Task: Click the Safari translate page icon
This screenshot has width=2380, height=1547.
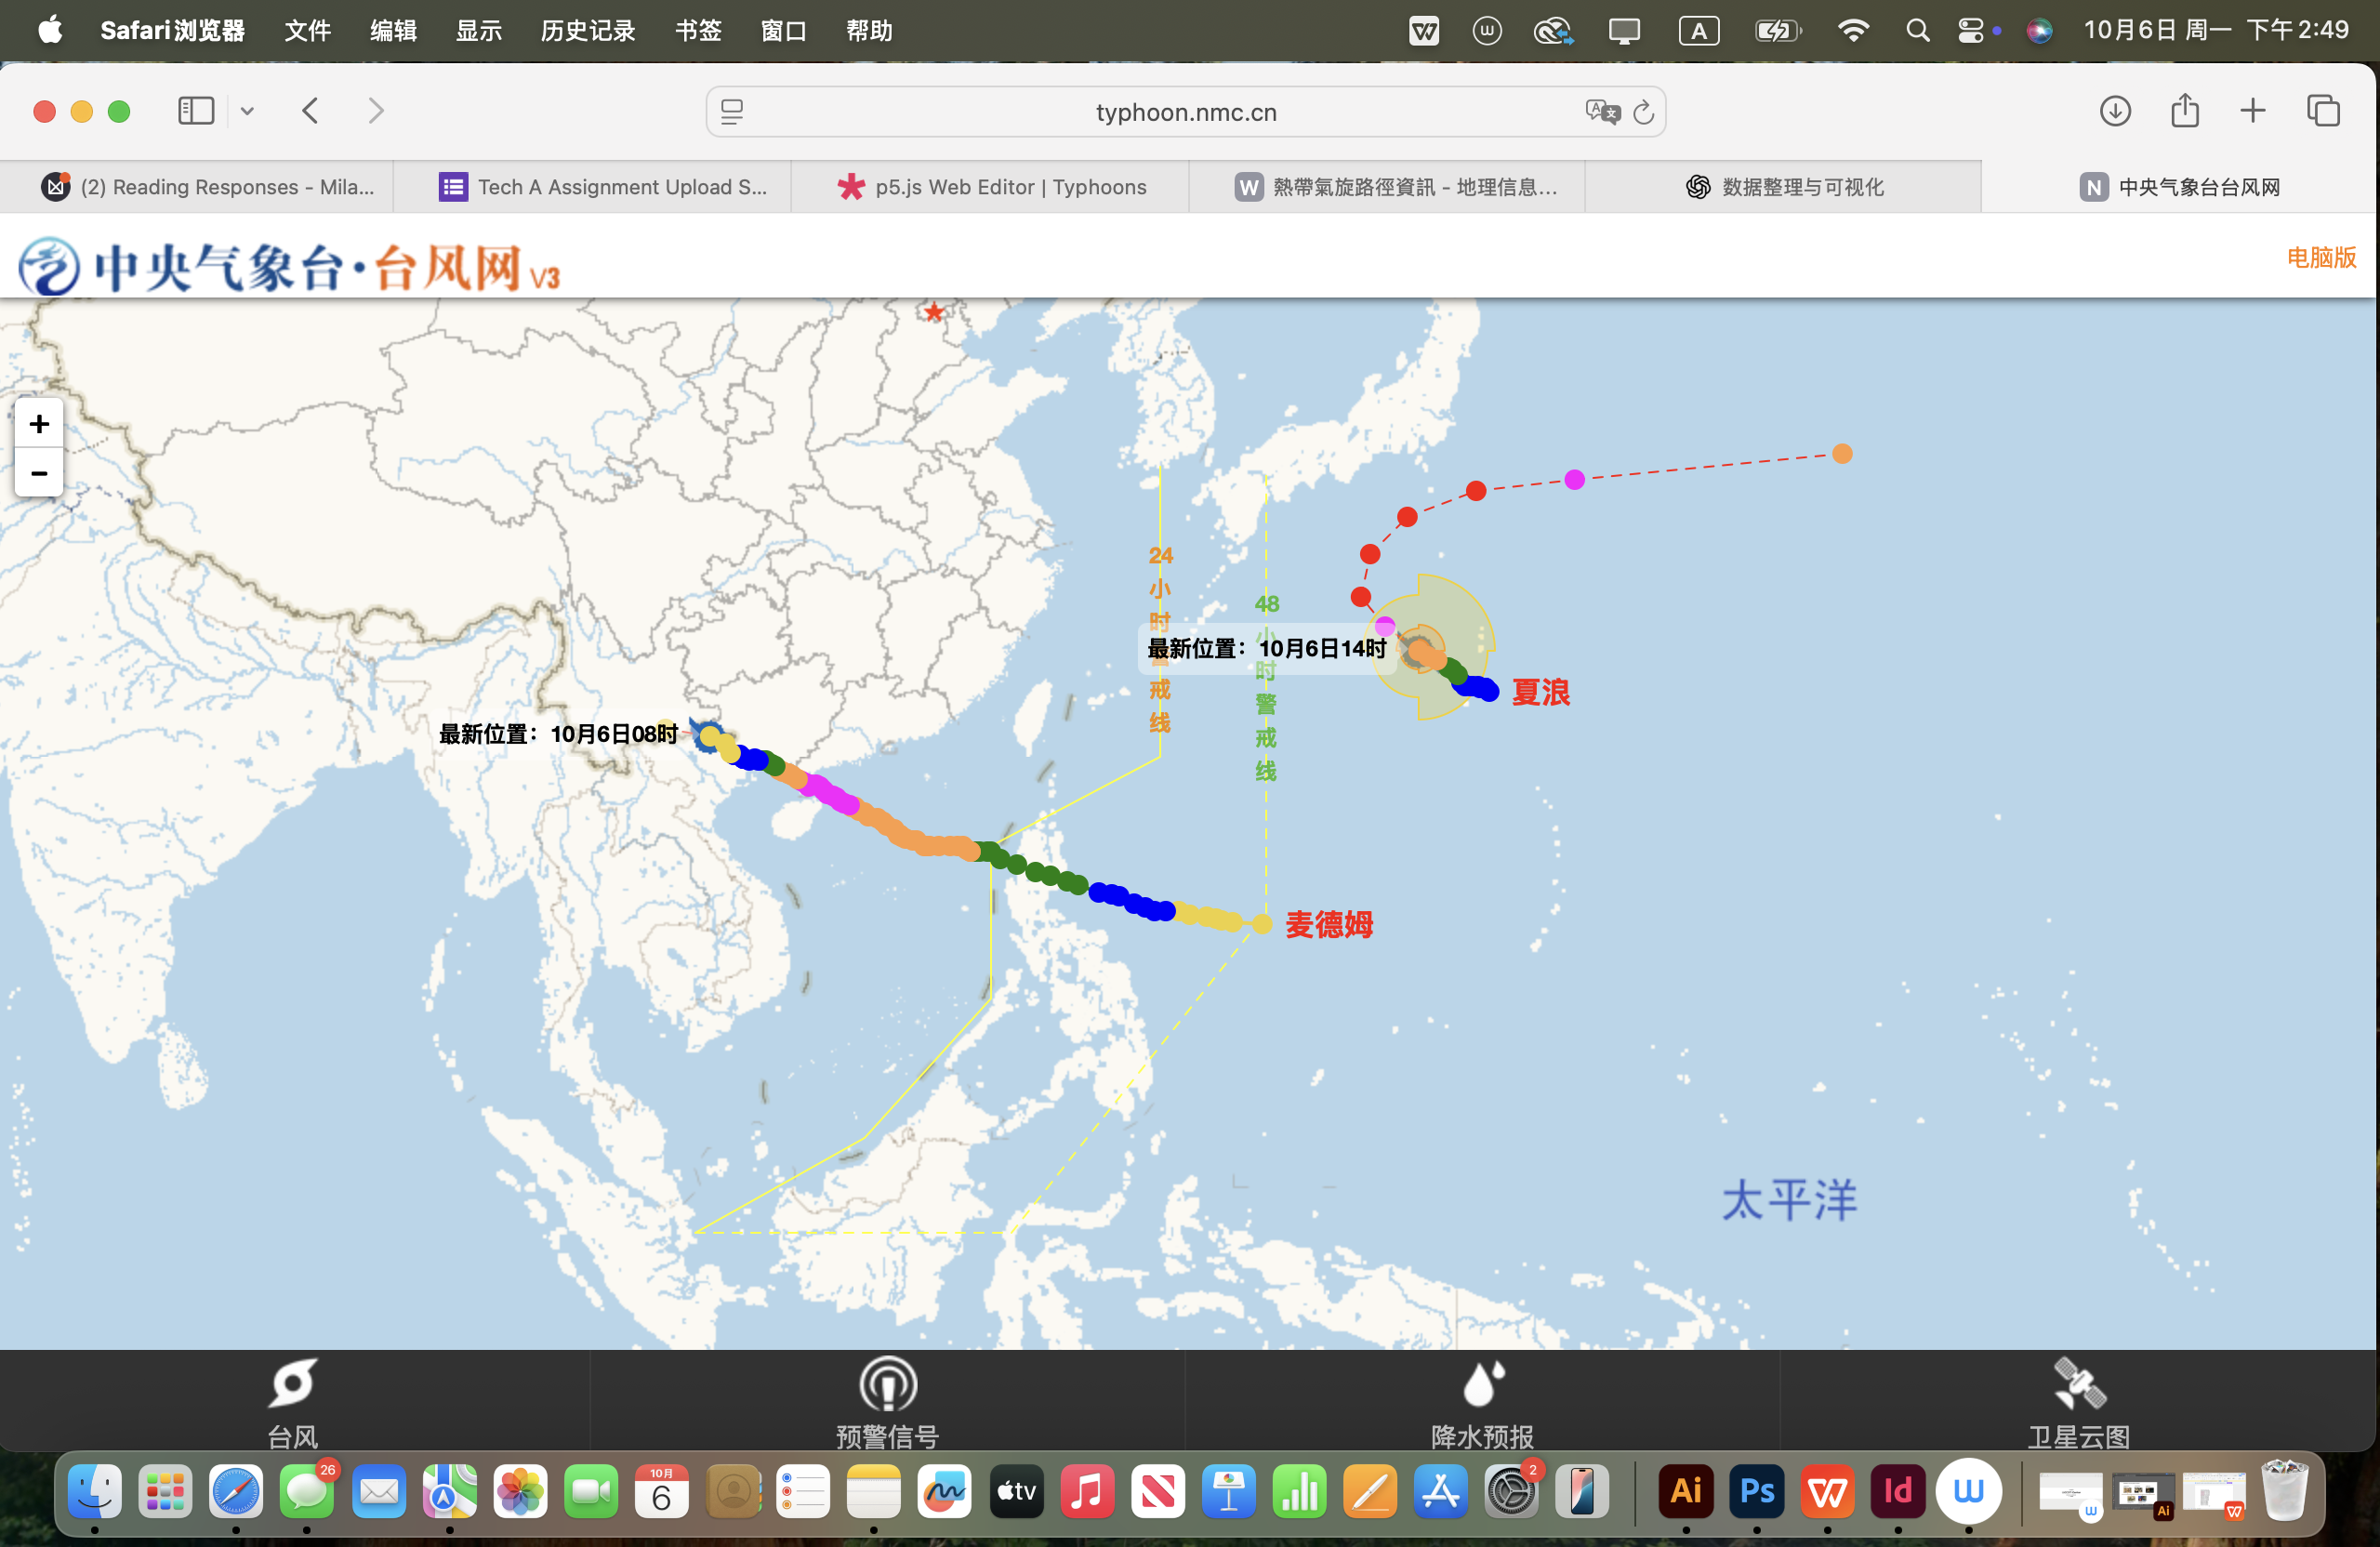Action: (1601, 111)
